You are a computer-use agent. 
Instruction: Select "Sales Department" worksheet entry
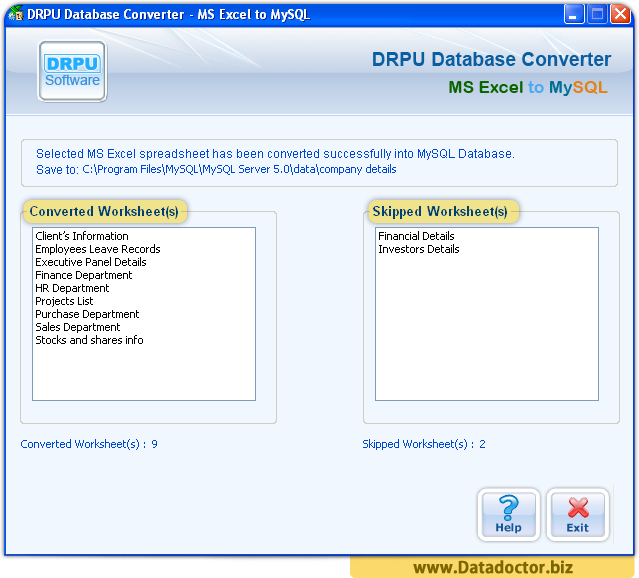coord(78,327)
